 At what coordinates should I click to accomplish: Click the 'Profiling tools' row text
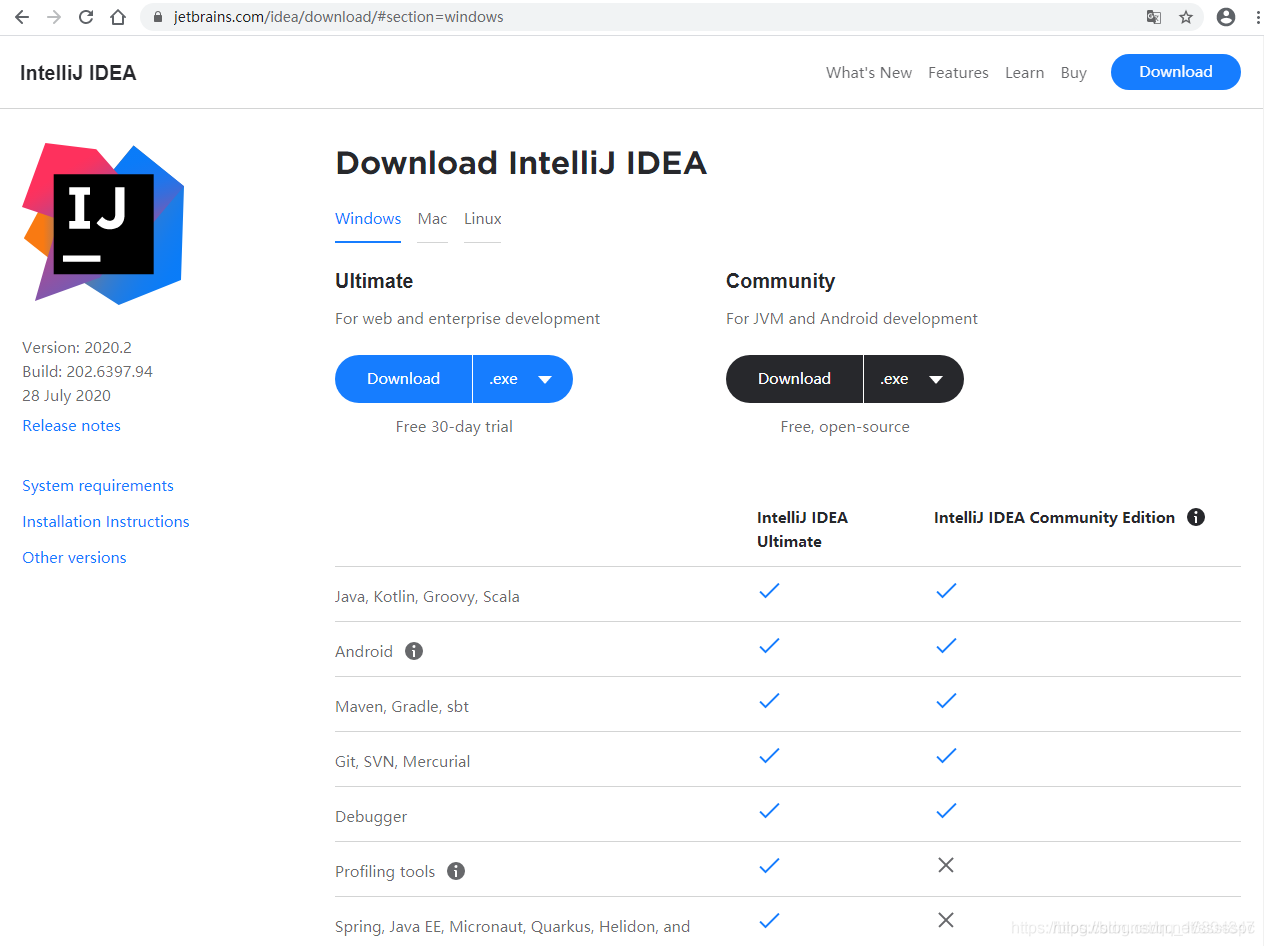(385, 872)
